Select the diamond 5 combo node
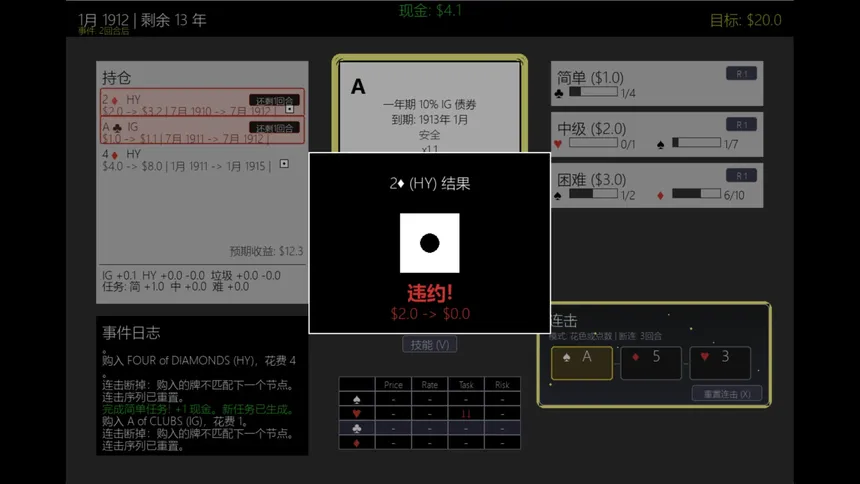The width and height of the screenshot is (860, 484). [650, 363]
